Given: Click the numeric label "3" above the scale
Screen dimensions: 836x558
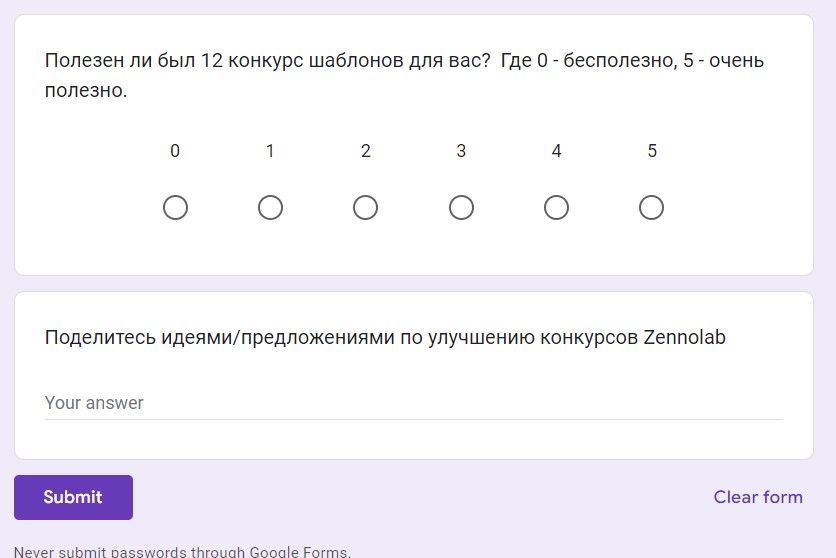Looking at the screenshot, I should tap(461, 151).
